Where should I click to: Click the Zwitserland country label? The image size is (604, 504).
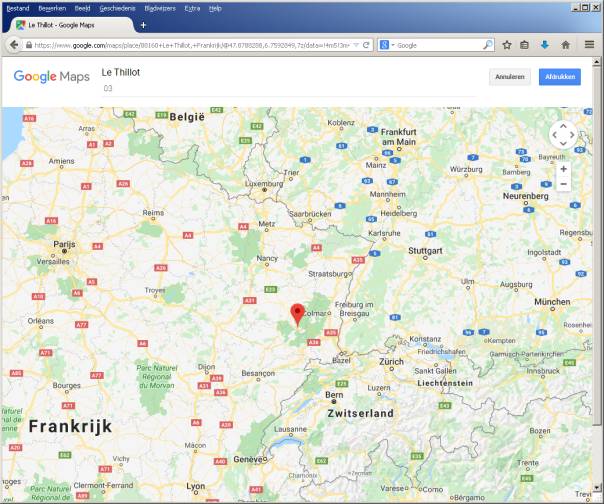coord(361,413)
